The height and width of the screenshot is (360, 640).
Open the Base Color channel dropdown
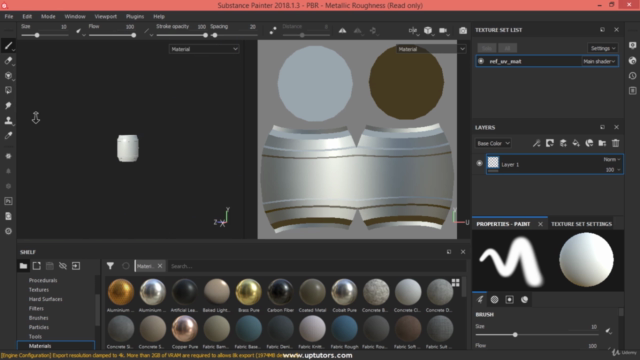[493, 143]
